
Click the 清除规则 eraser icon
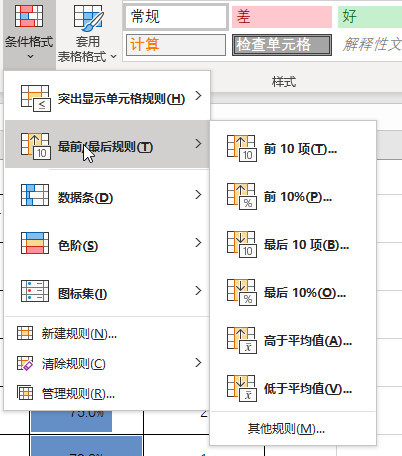(25, 363)
